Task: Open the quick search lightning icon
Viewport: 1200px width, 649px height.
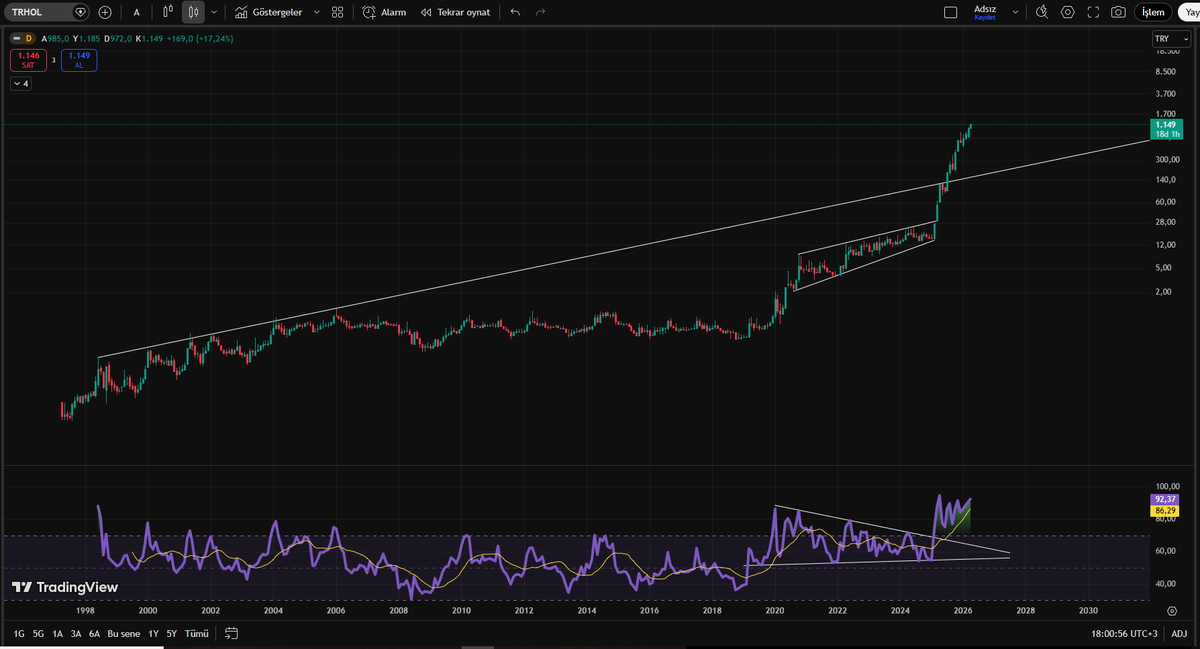Action: [x=1042, y=12]
